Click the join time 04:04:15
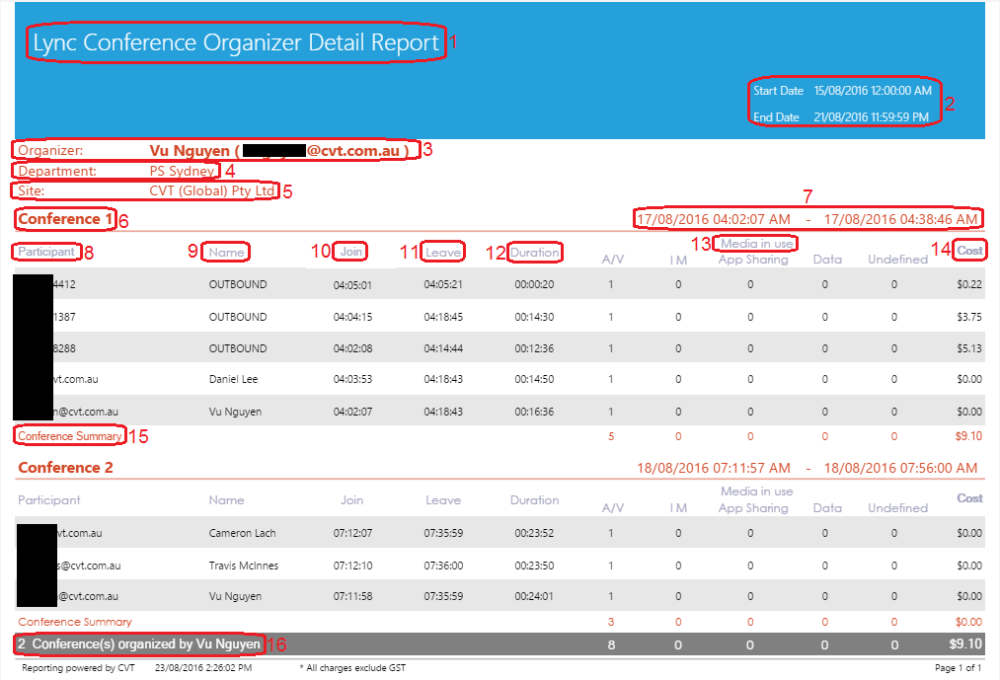The width and height of the screenshot is (1000, 680). (x=353, y=317)
